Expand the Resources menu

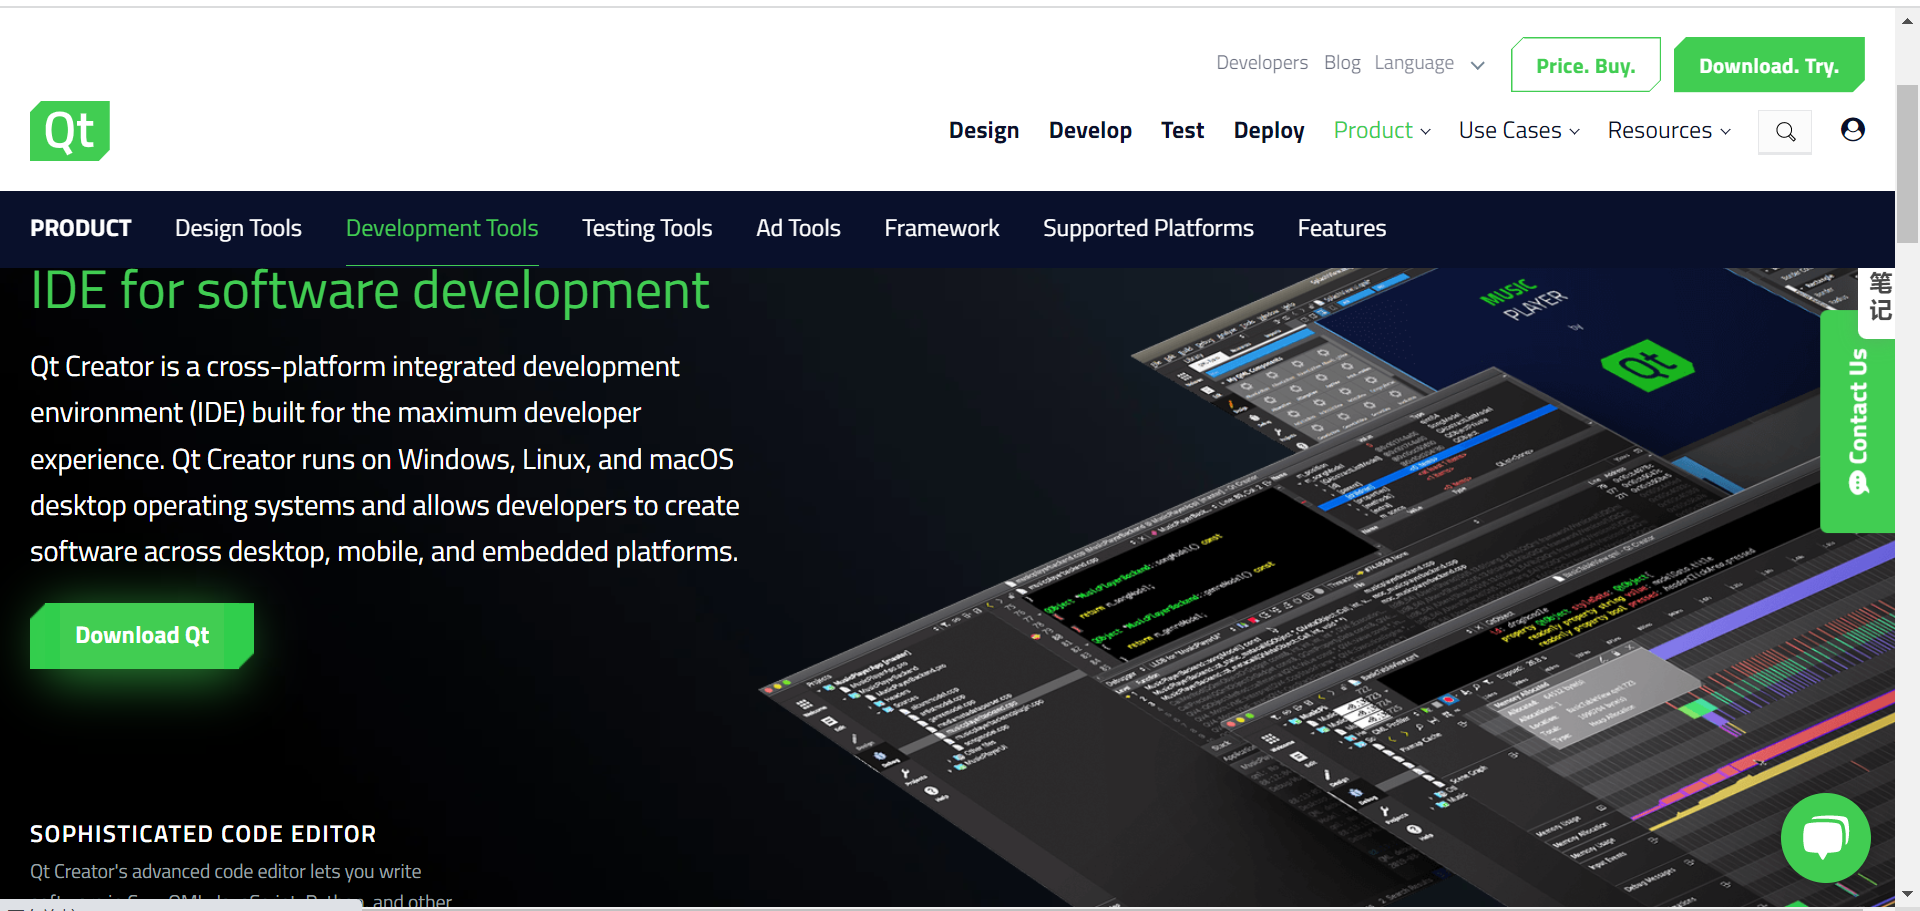tap(1669, 131)
